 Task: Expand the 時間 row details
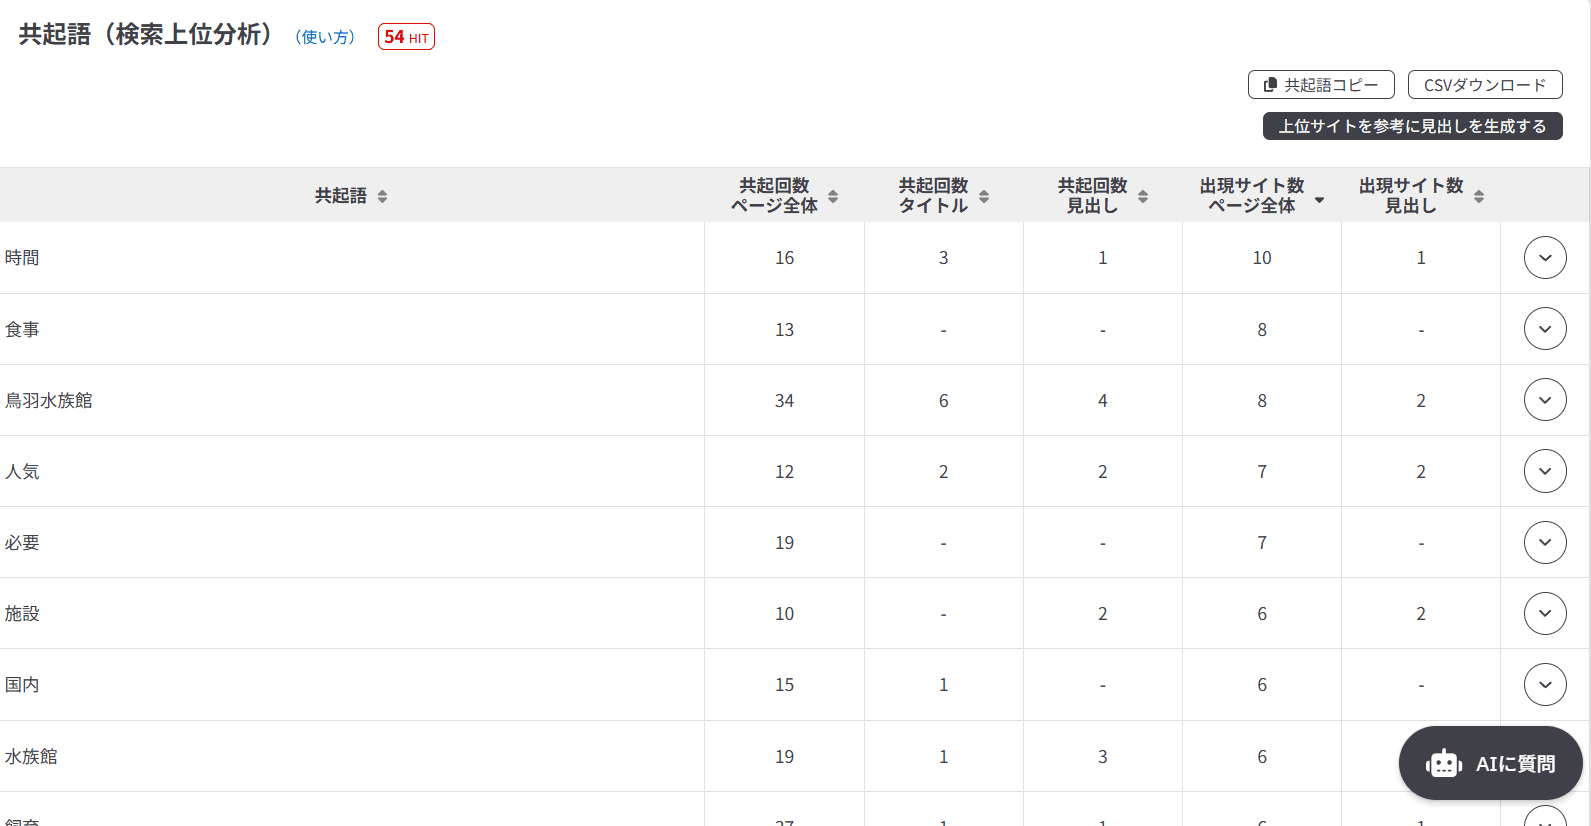pos(1545,258)
